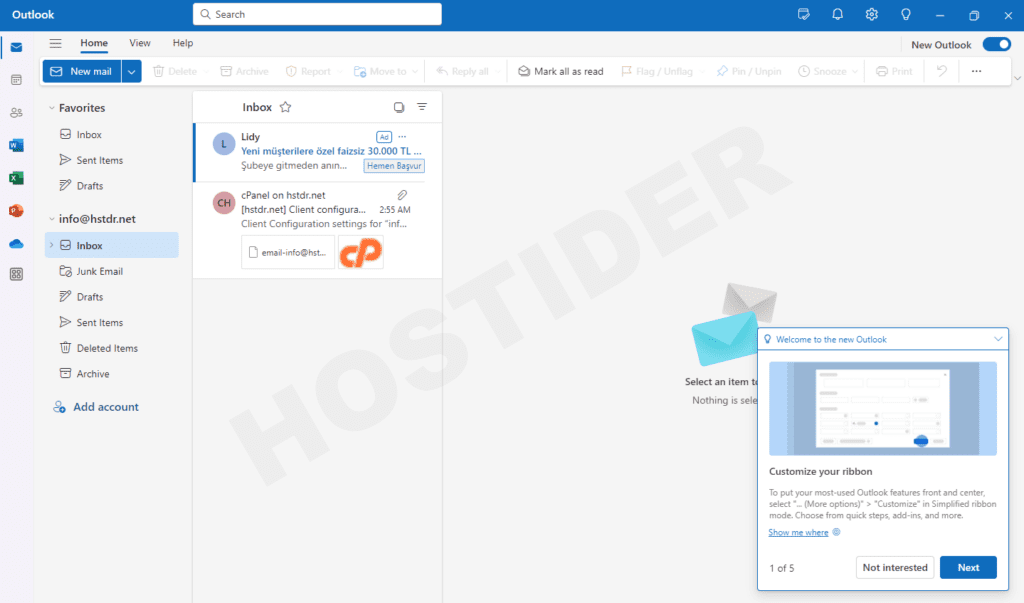This screenshot has width=1024, height=603.
Task: Click the notifications bell icon
Action: [838, 14]
